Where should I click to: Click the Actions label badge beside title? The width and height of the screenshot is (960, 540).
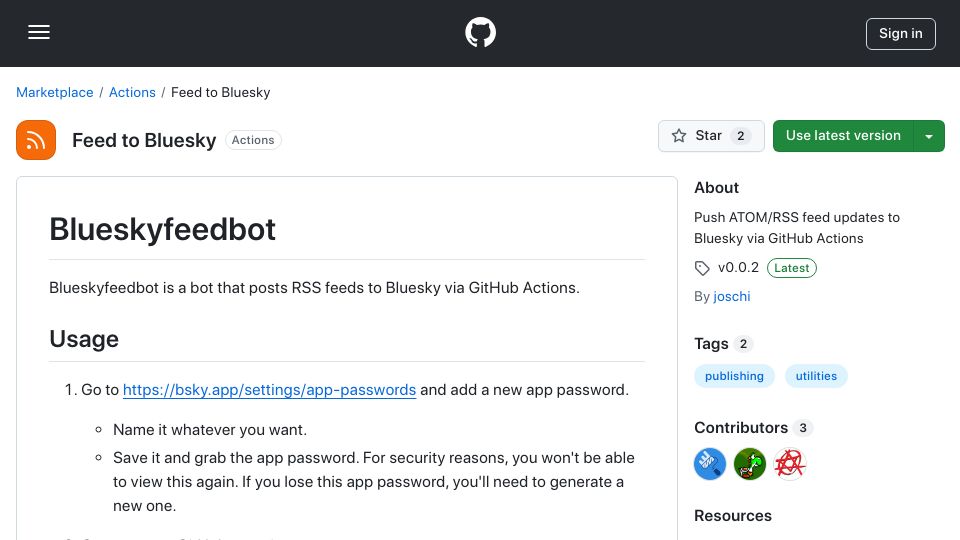click(x=253, y=140)
